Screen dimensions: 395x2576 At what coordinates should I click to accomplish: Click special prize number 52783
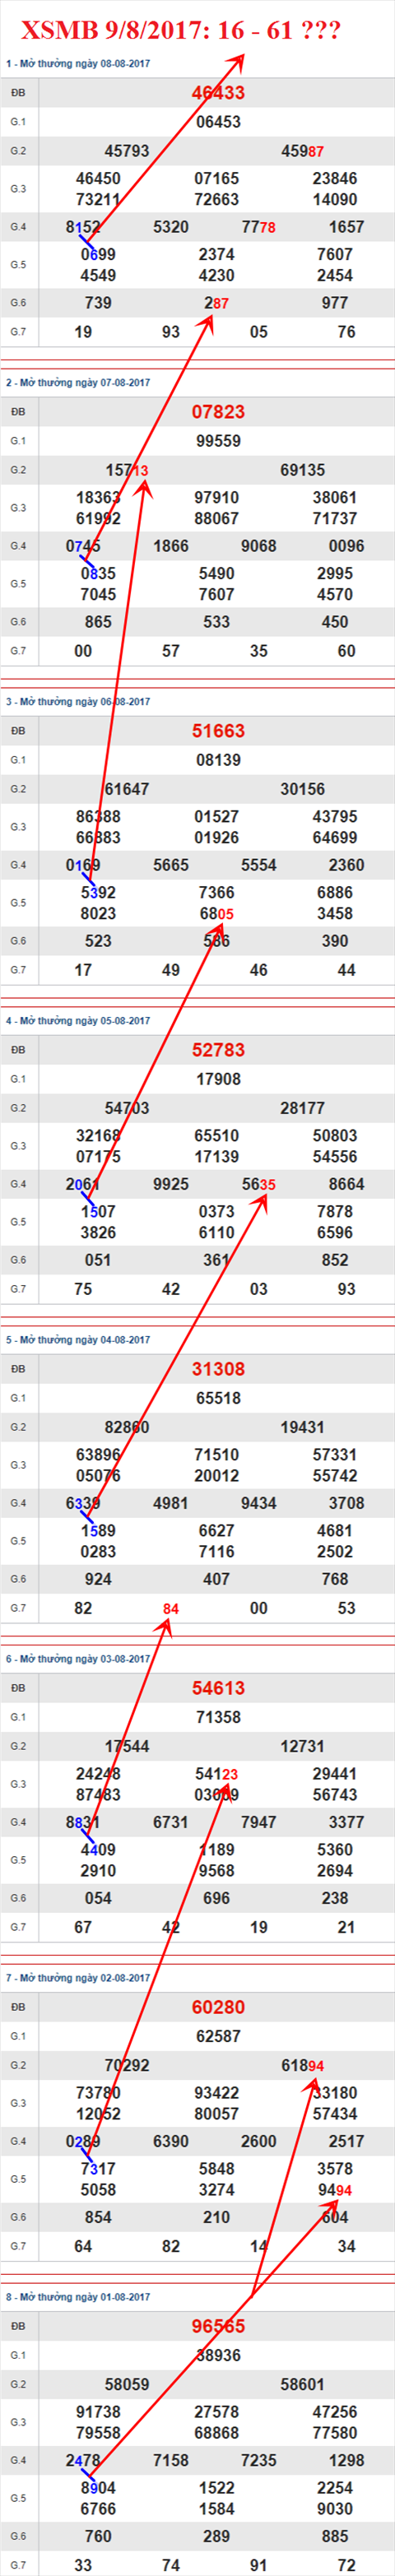pyautogui.click(x=218, y=1050)
